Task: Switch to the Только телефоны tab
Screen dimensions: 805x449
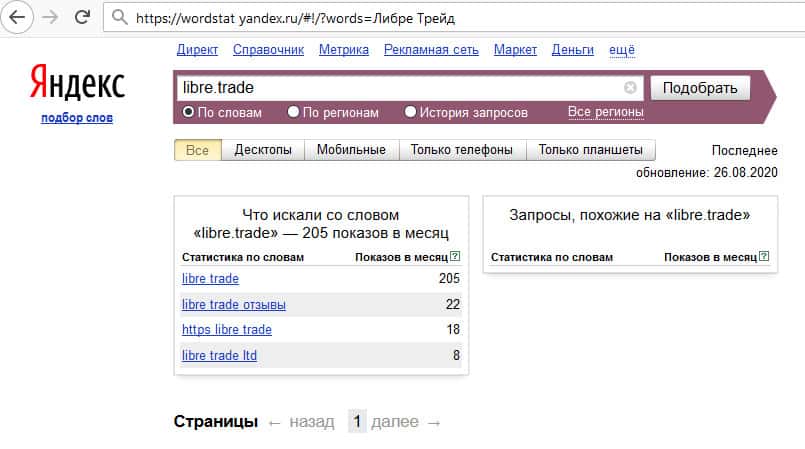Action: click(x=462, y=150)
